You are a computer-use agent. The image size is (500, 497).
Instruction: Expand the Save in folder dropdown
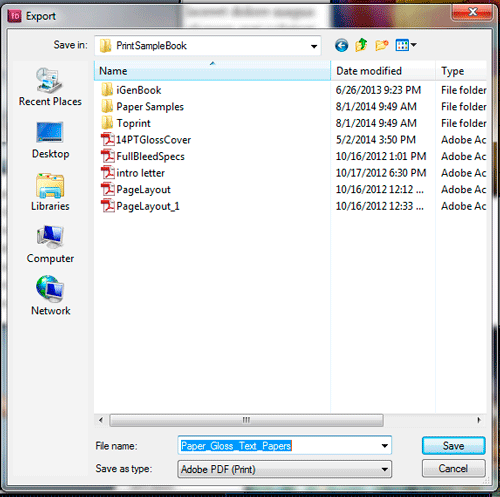313,46
